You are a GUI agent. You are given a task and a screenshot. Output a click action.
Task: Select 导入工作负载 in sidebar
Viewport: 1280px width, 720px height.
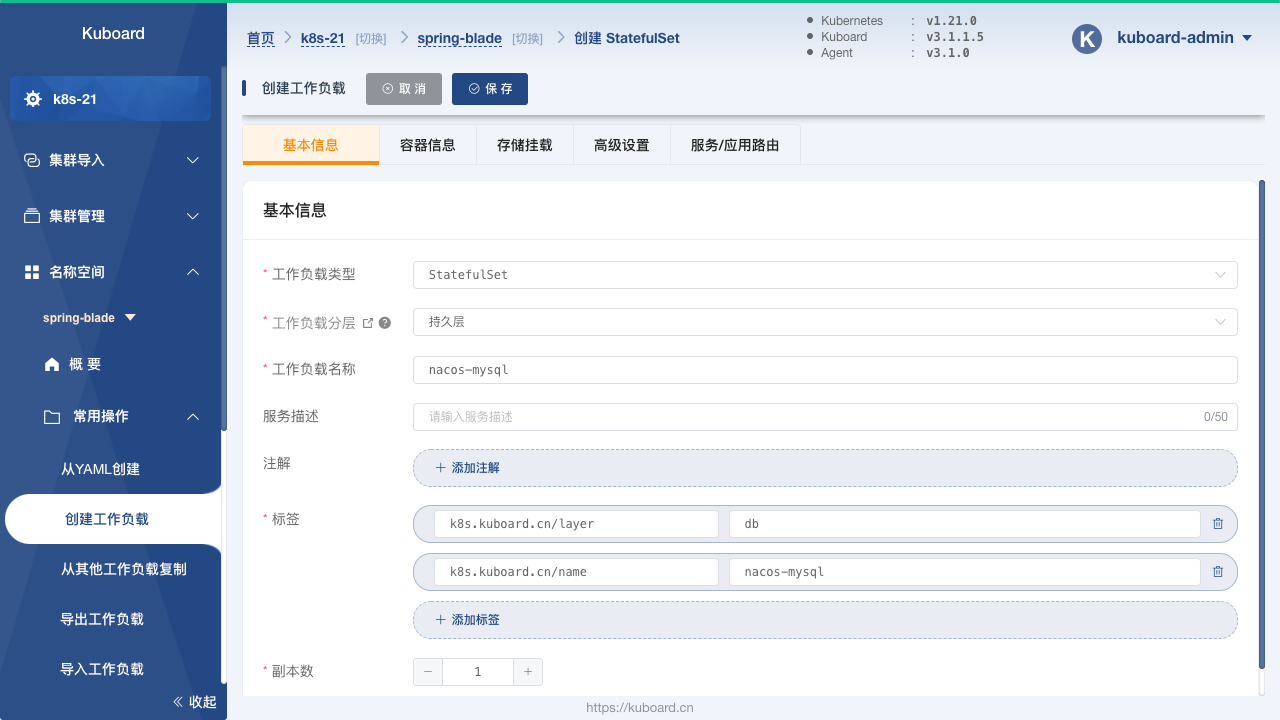tap(102, 669)
